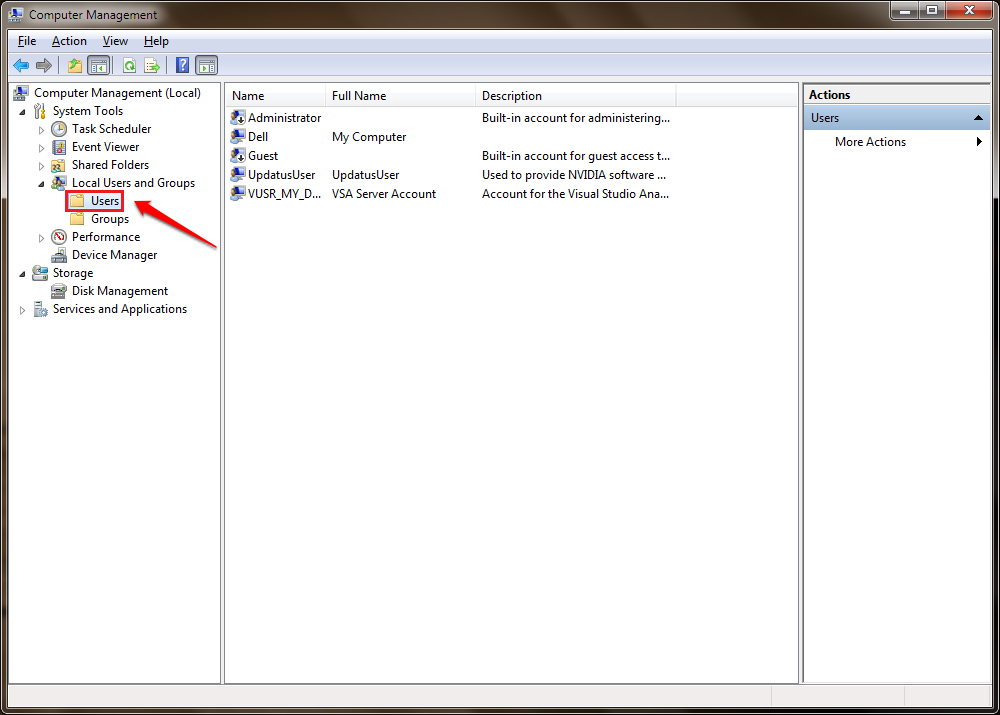Select the UpdatusUser row in the list

281,175
